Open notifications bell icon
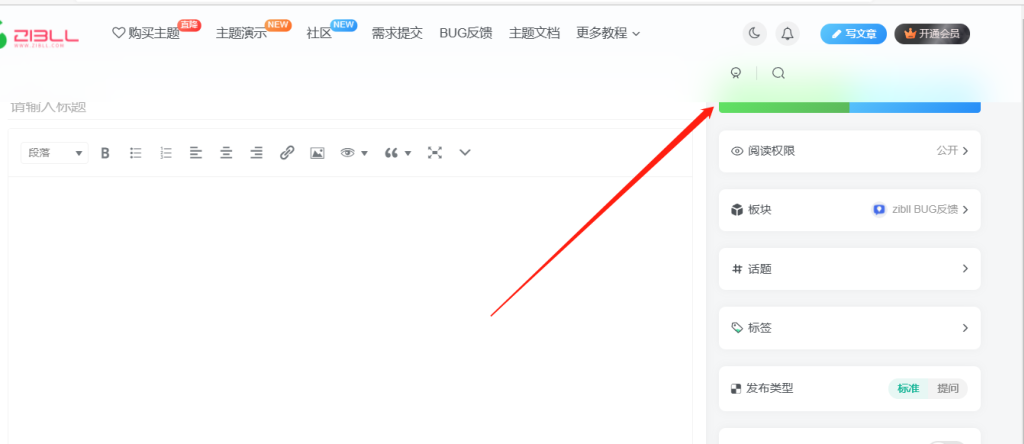Viewport: 1024px width, 444px height. pyautogui.click(x=788, y=33)
